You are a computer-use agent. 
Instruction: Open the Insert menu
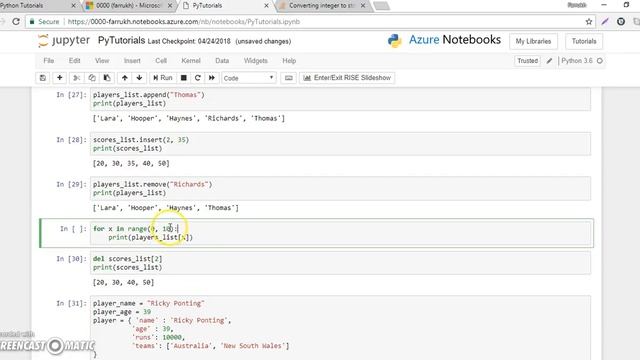132,61
